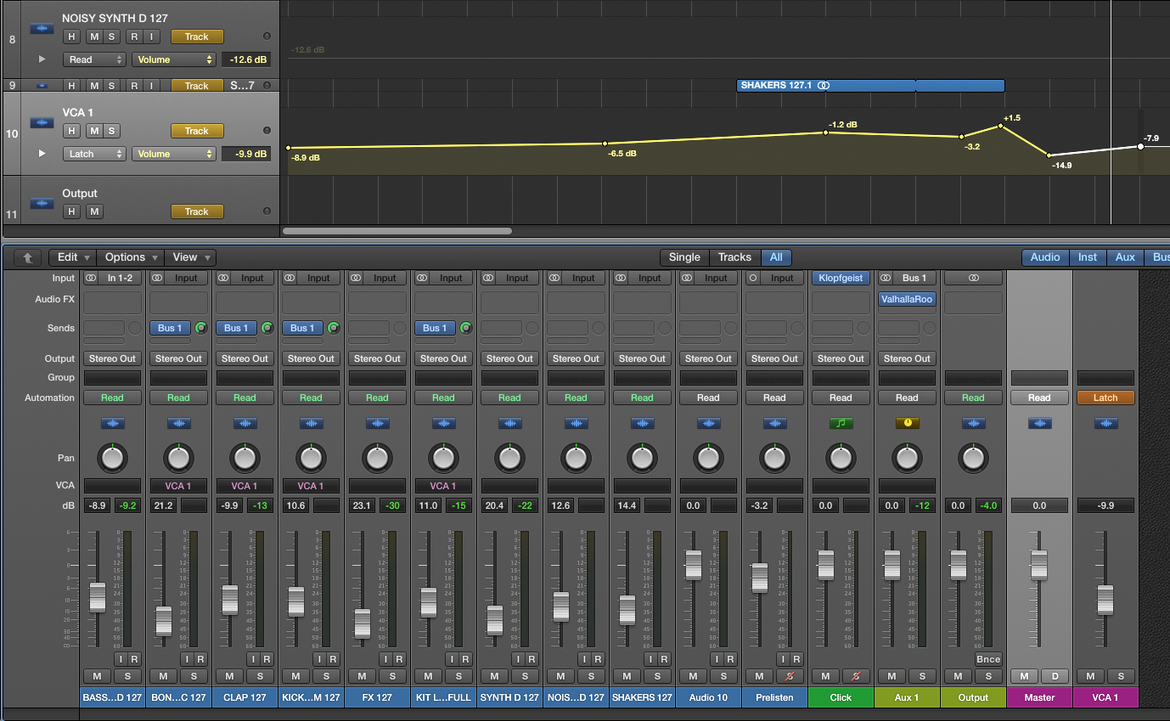This screenshot has width=1170, height=721.
Task: Click the mixer up-arrow navigation icon
Action: coord(28,258)
